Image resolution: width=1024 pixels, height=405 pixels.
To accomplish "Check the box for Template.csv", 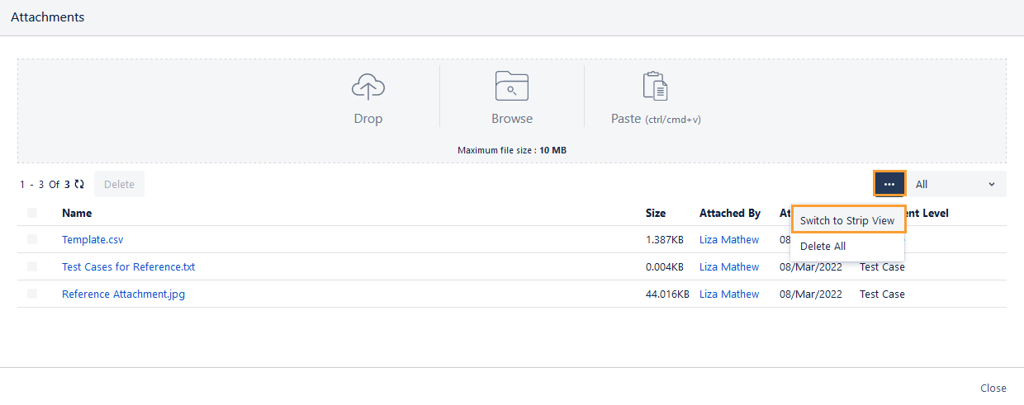I will (x=32, y=240).
